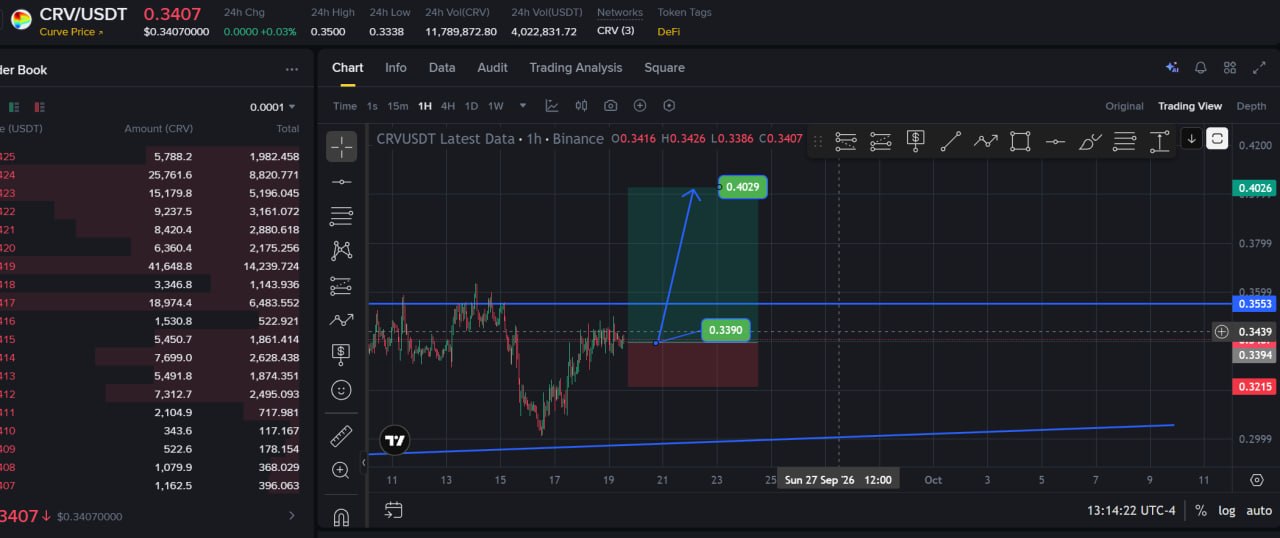Click the down-arrow button beside floating toolbar
The image size is (1280, 538).
pos(1191,139)
